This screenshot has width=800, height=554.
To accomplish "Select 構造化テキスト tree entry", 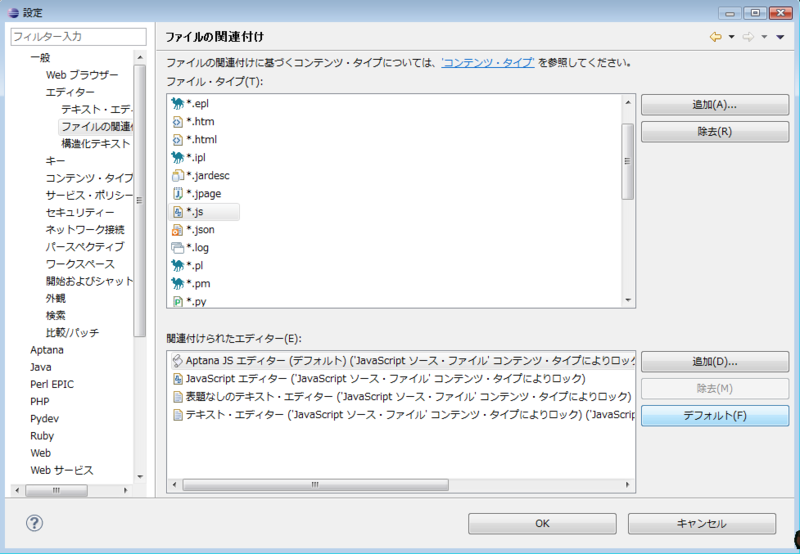I will pyautogui.click(x=95, y=144).
